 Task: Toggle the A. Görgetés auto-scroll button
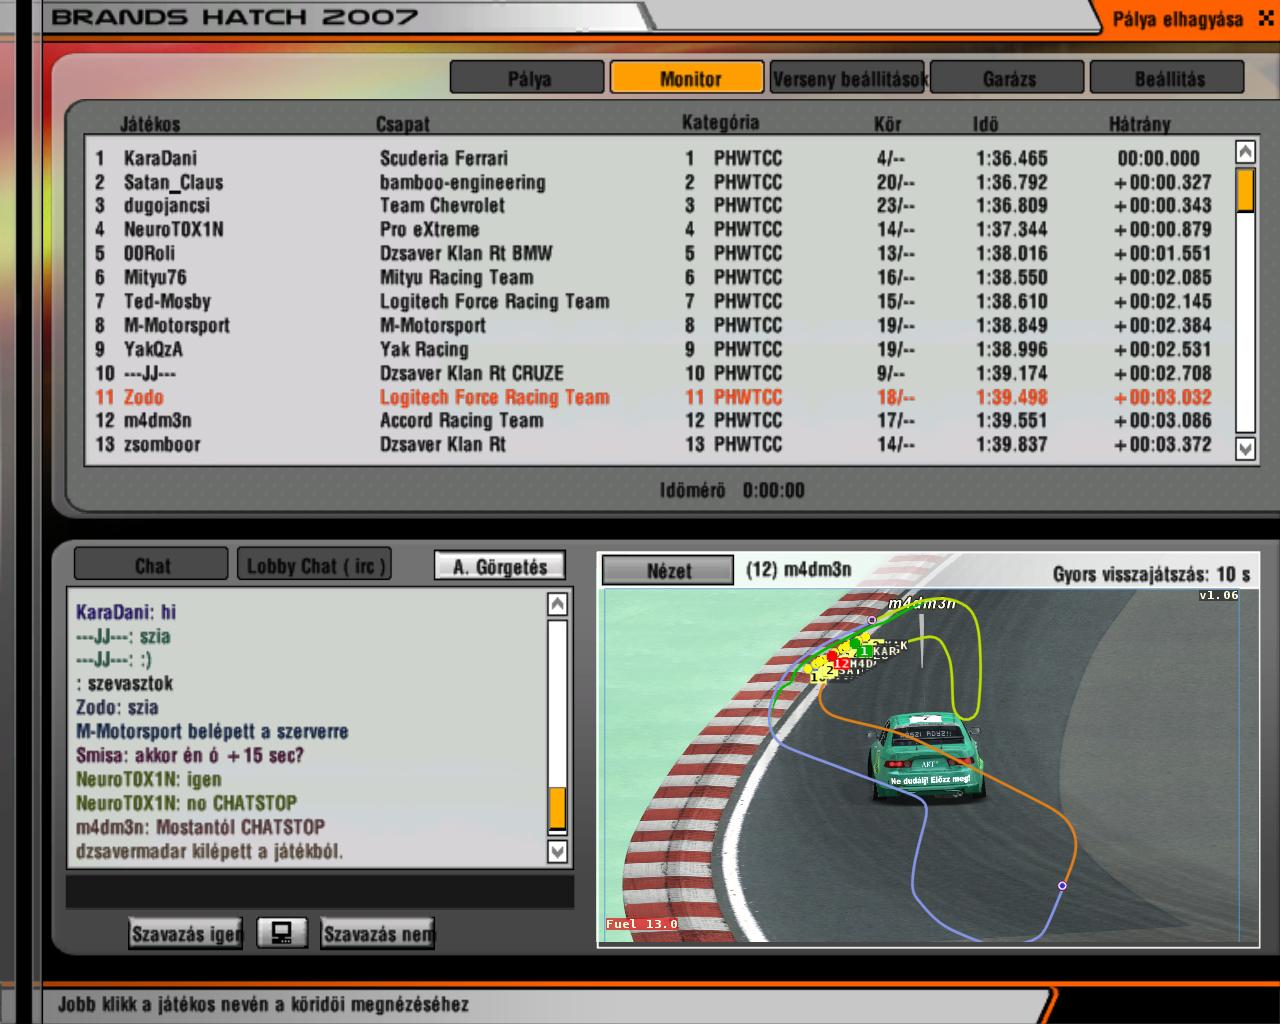(500, 566)
